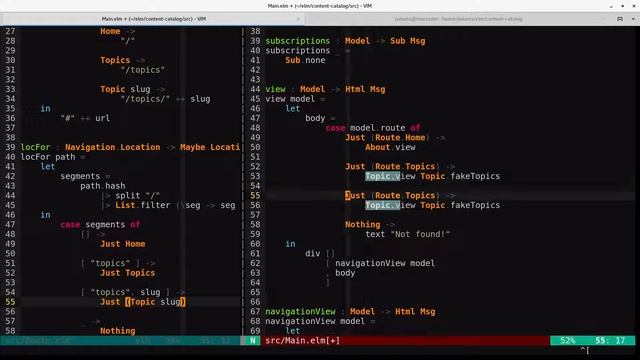Click "Just (Route.Home) ->" on right line 49
The width and height of the screenshot is (640, 360).
(x=395, y=138)
